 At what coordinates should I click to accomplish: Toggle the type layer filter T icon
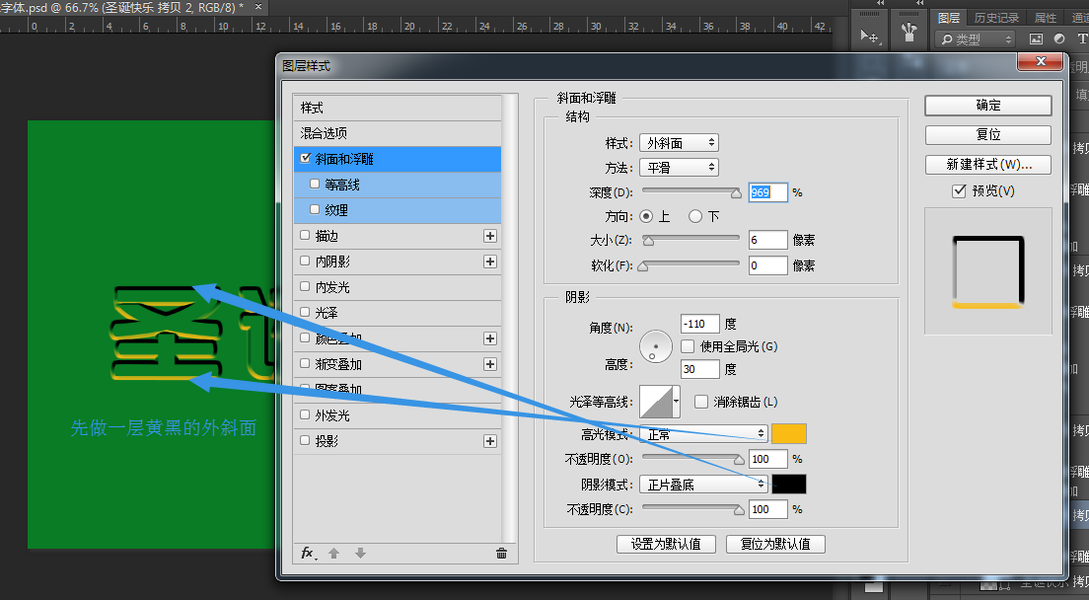pos(1082,40)
